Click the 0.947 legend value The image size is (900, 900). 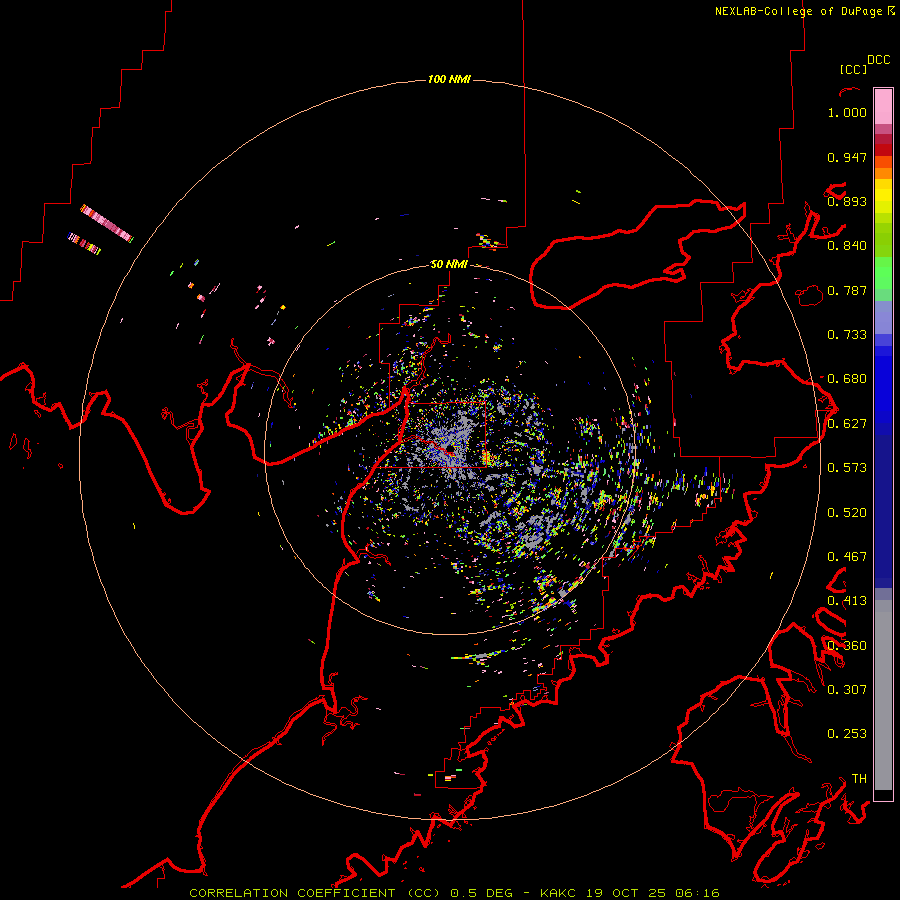[x=847, y=157]
